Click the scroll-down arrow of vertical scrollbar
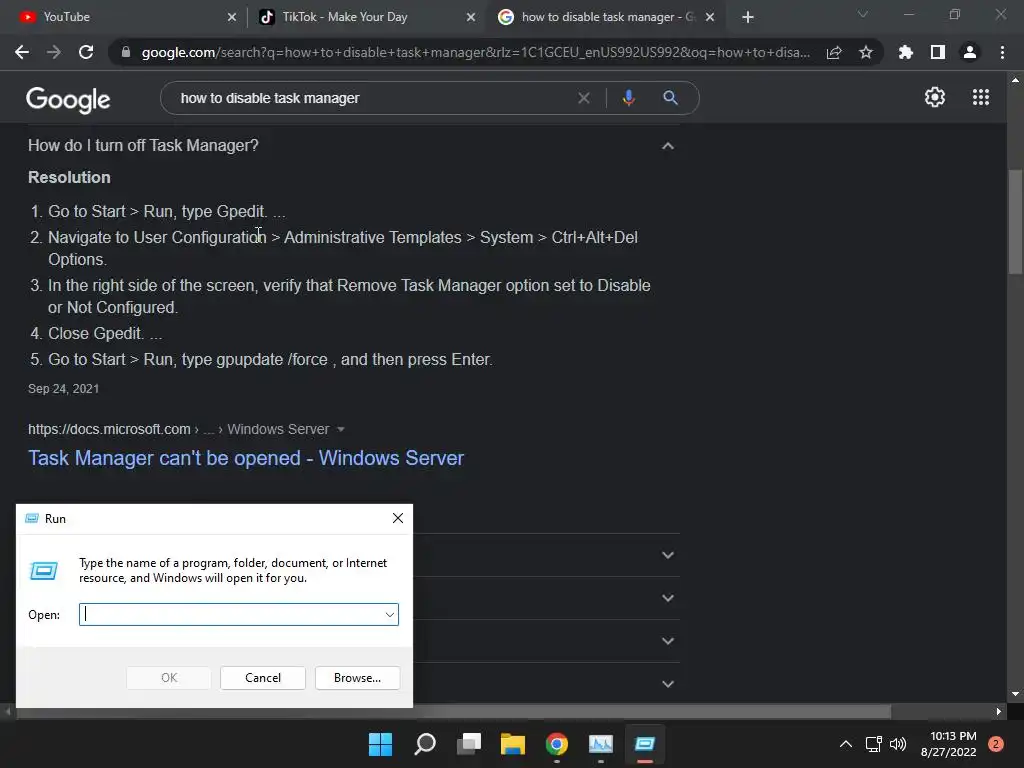Image resolution: width=1024 pixels, height=768 pixels. (1015, 694)
